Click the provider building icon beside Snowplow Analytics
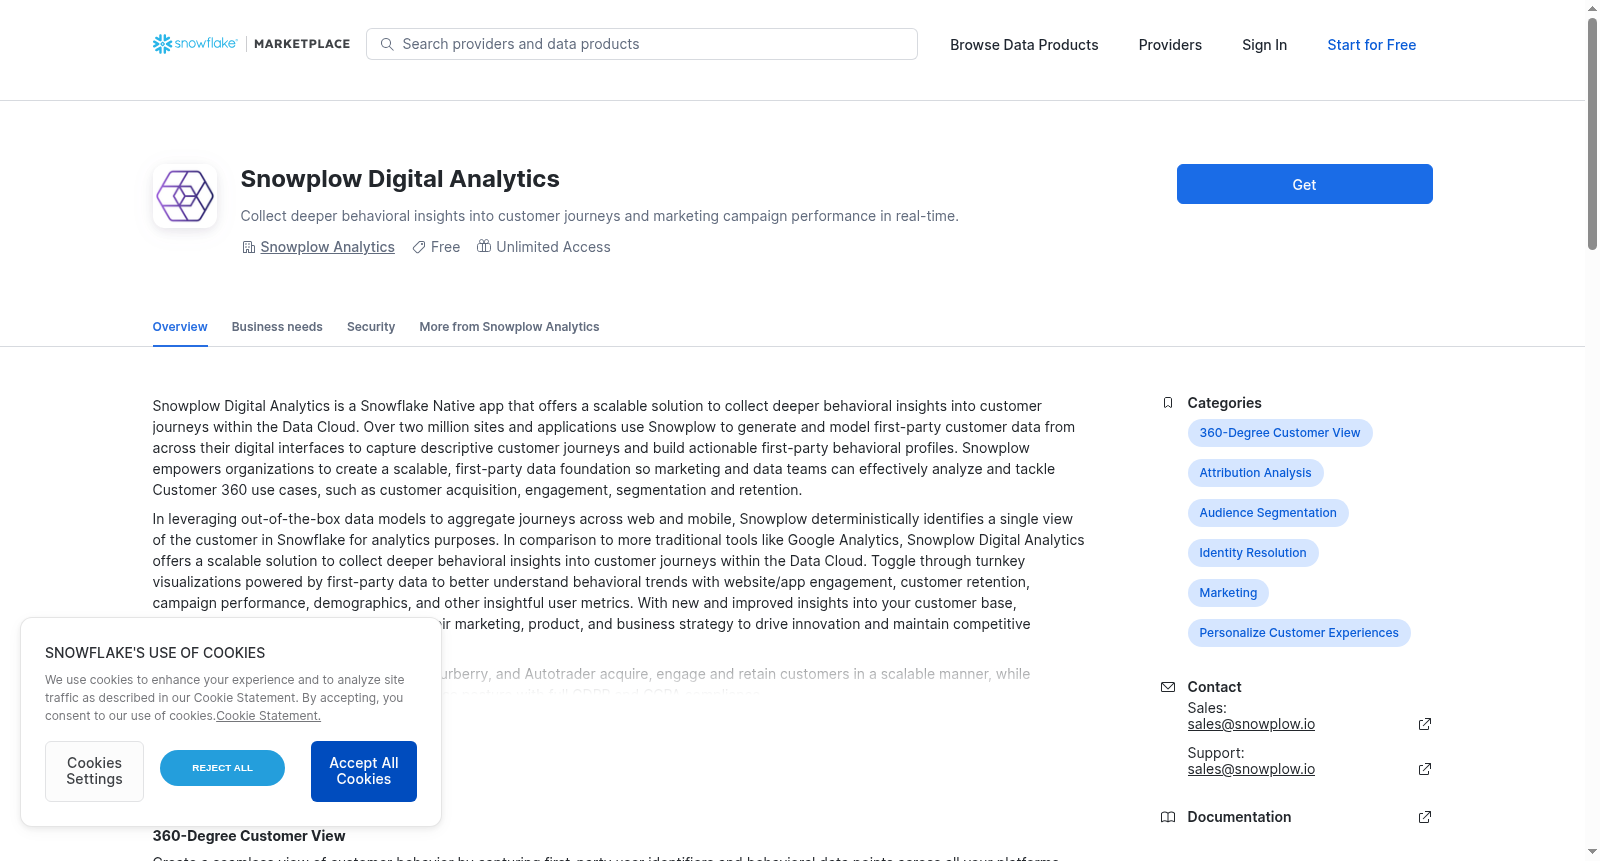Screen dimensions: 1600x861 pyautogui.click(x=249, y=247)
